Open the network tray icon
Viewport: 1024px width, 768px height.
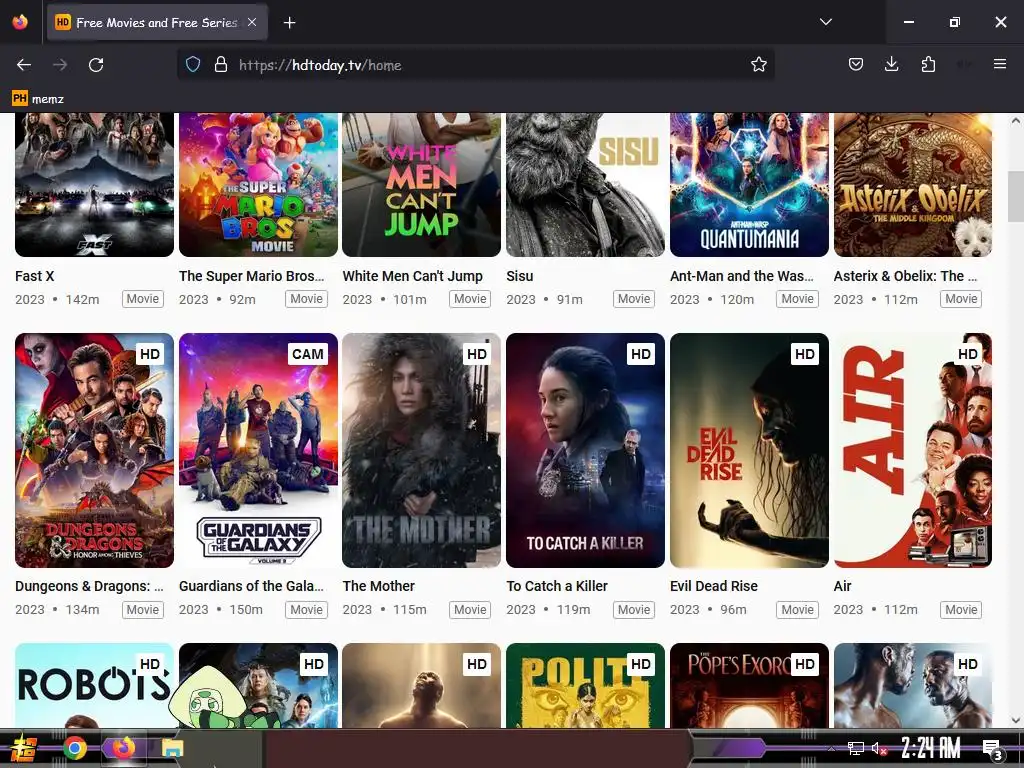tap(856, 749)
